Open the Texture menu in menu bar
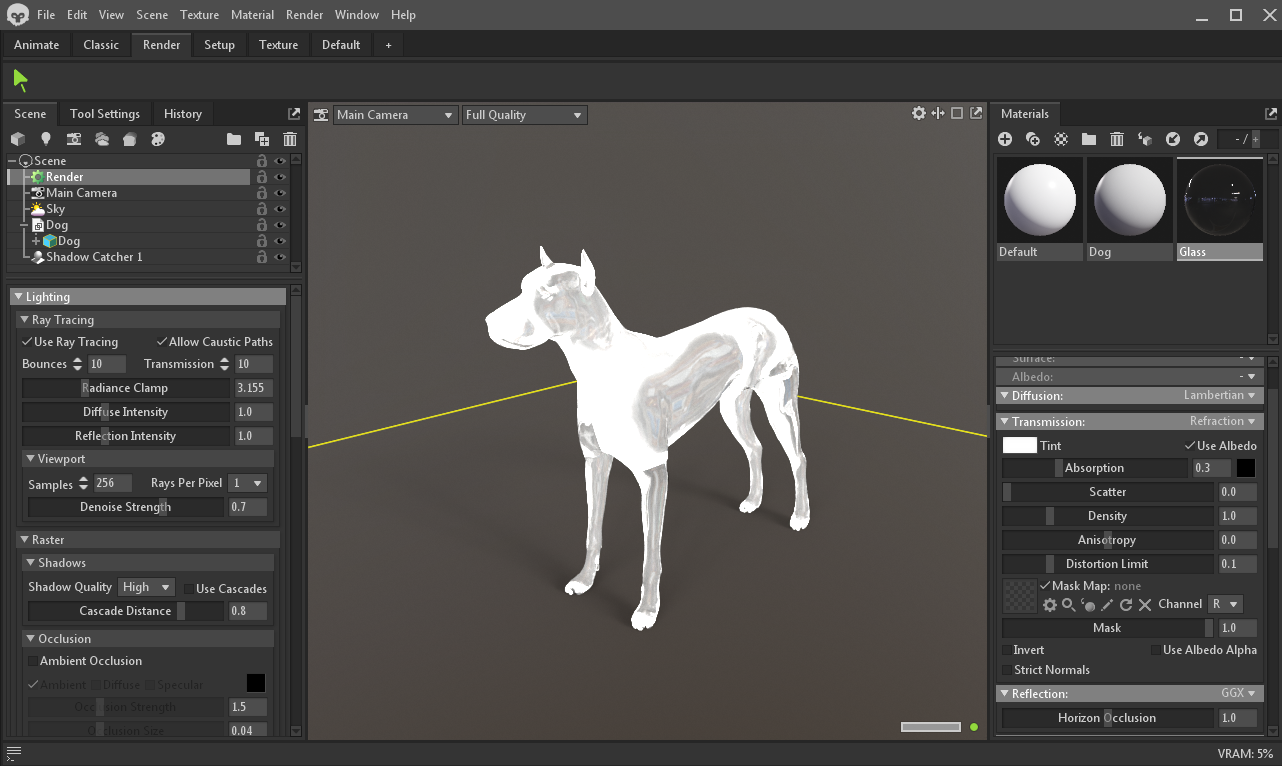Viewport: 1282px width, 766px height. pos(199,15)
